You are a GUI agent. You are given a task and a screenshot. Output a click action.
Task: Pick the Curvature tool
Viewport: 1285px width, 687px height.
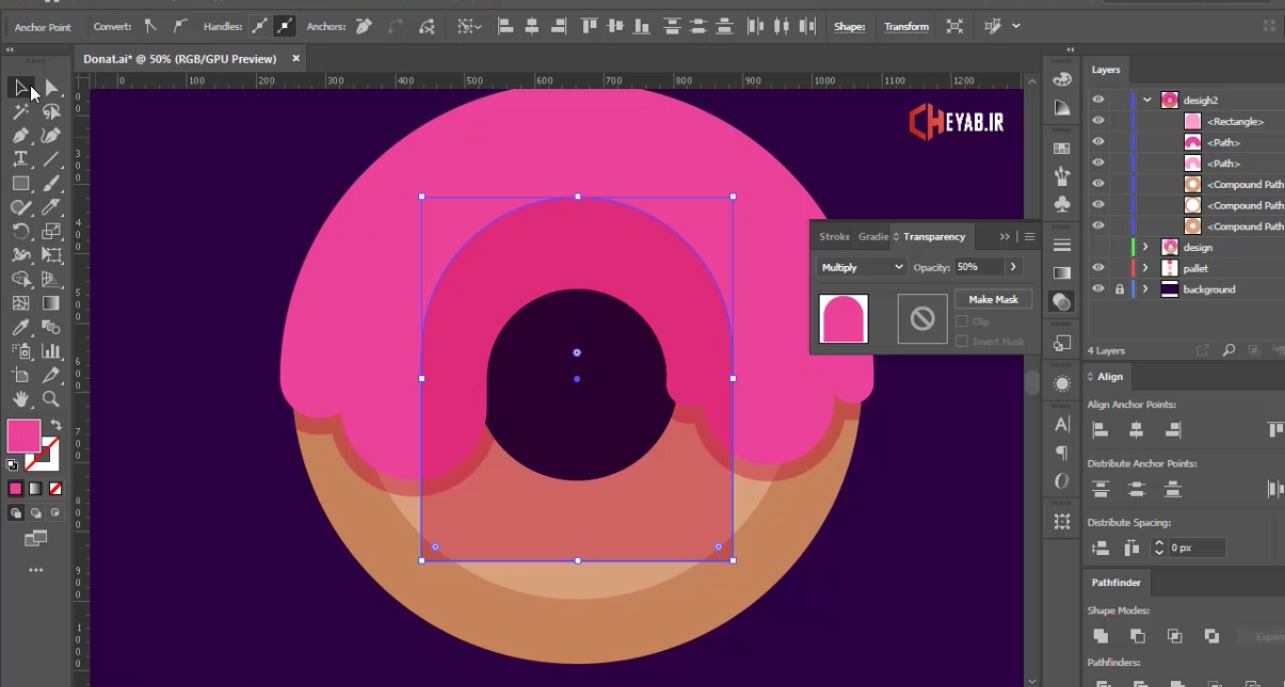51,136
